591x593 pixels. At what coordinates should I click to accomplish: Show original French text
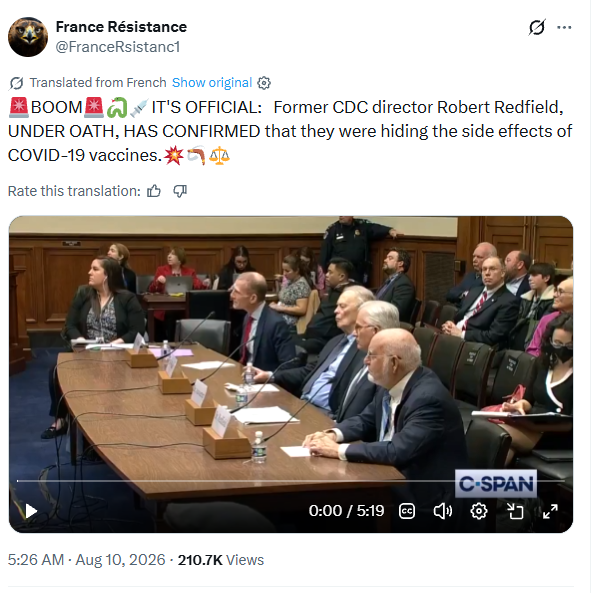(x=212, y=82)
